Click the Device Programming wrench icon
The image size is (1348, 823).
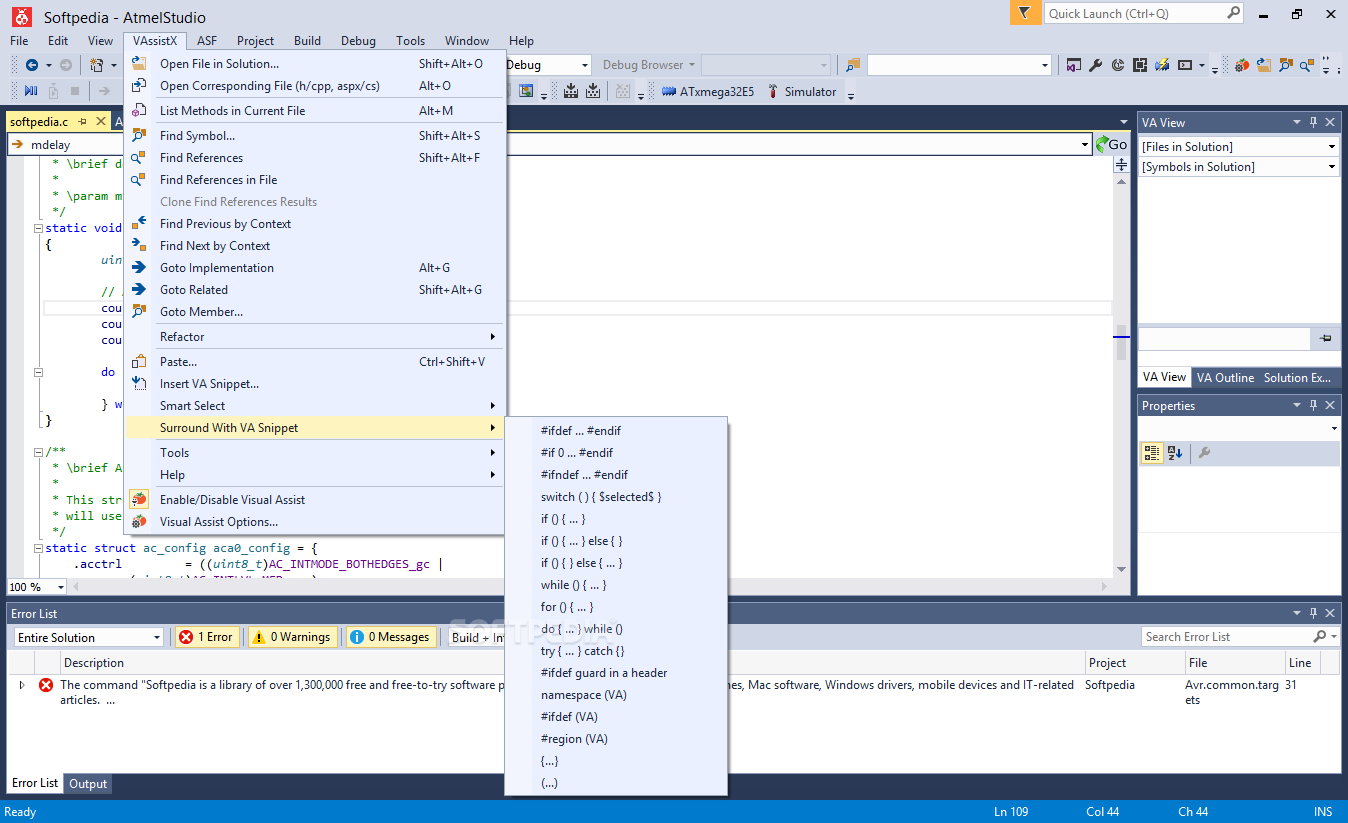(1095, 65)
